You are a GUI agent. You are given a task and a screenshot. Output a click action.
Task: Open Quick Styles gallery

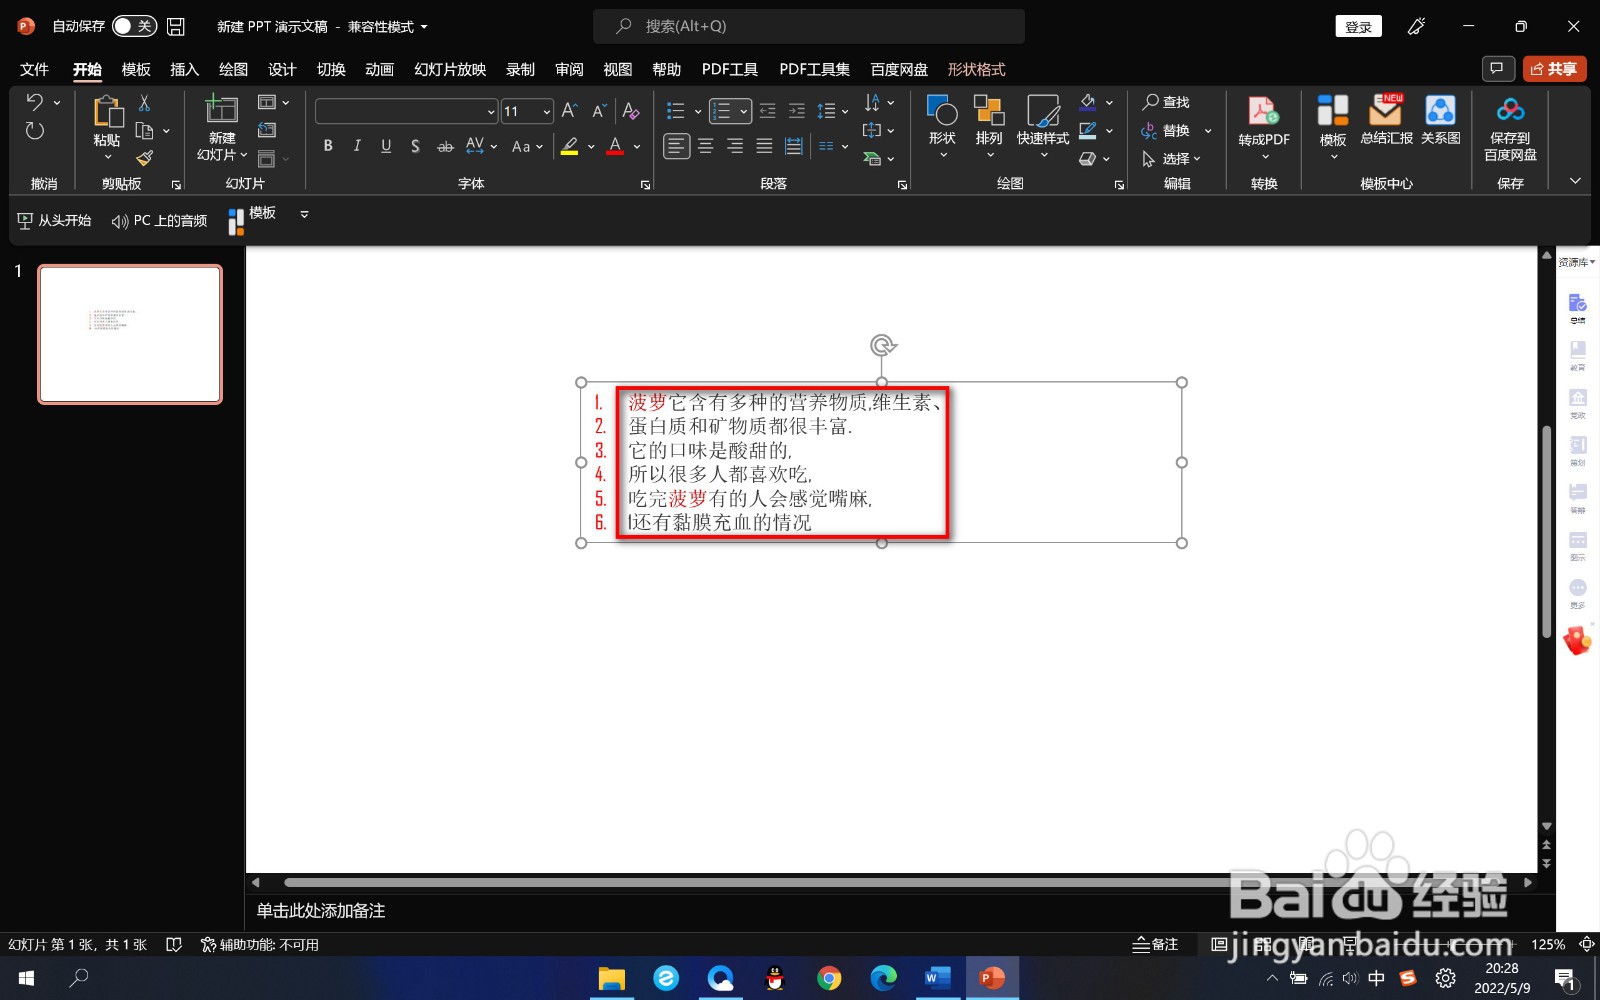(x=1043, y=125)
